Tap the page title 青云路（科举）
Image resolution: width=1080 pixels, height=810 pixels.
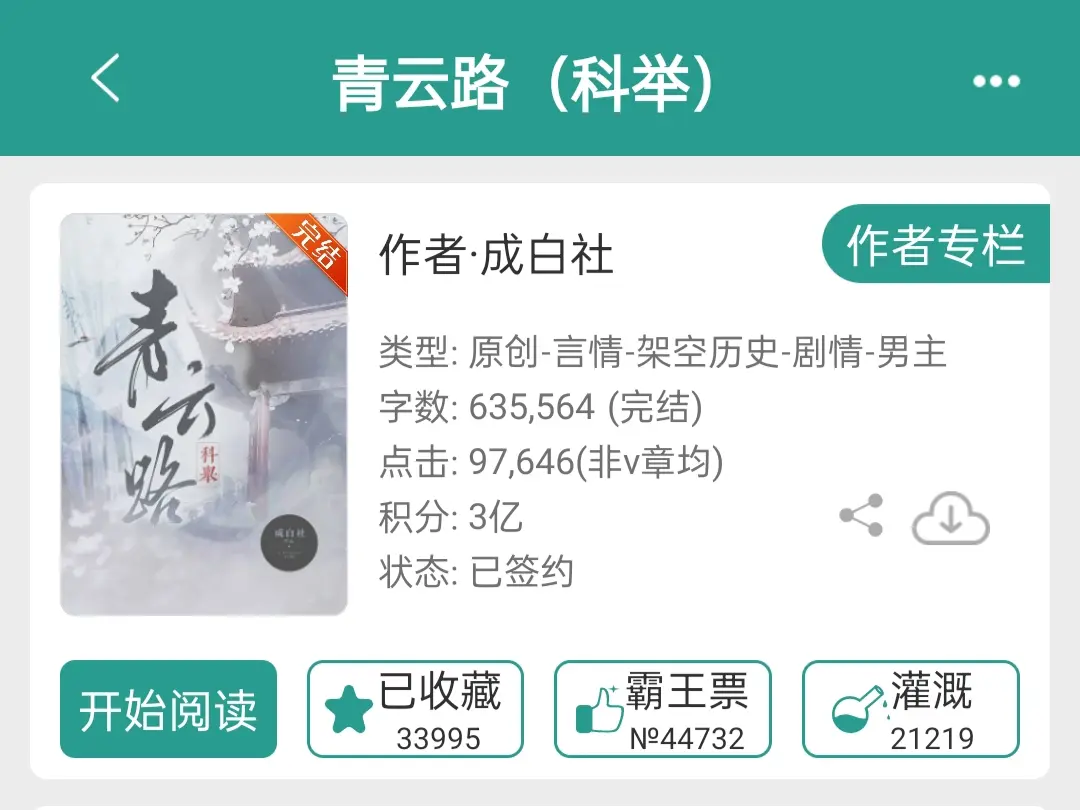point(523,83)
